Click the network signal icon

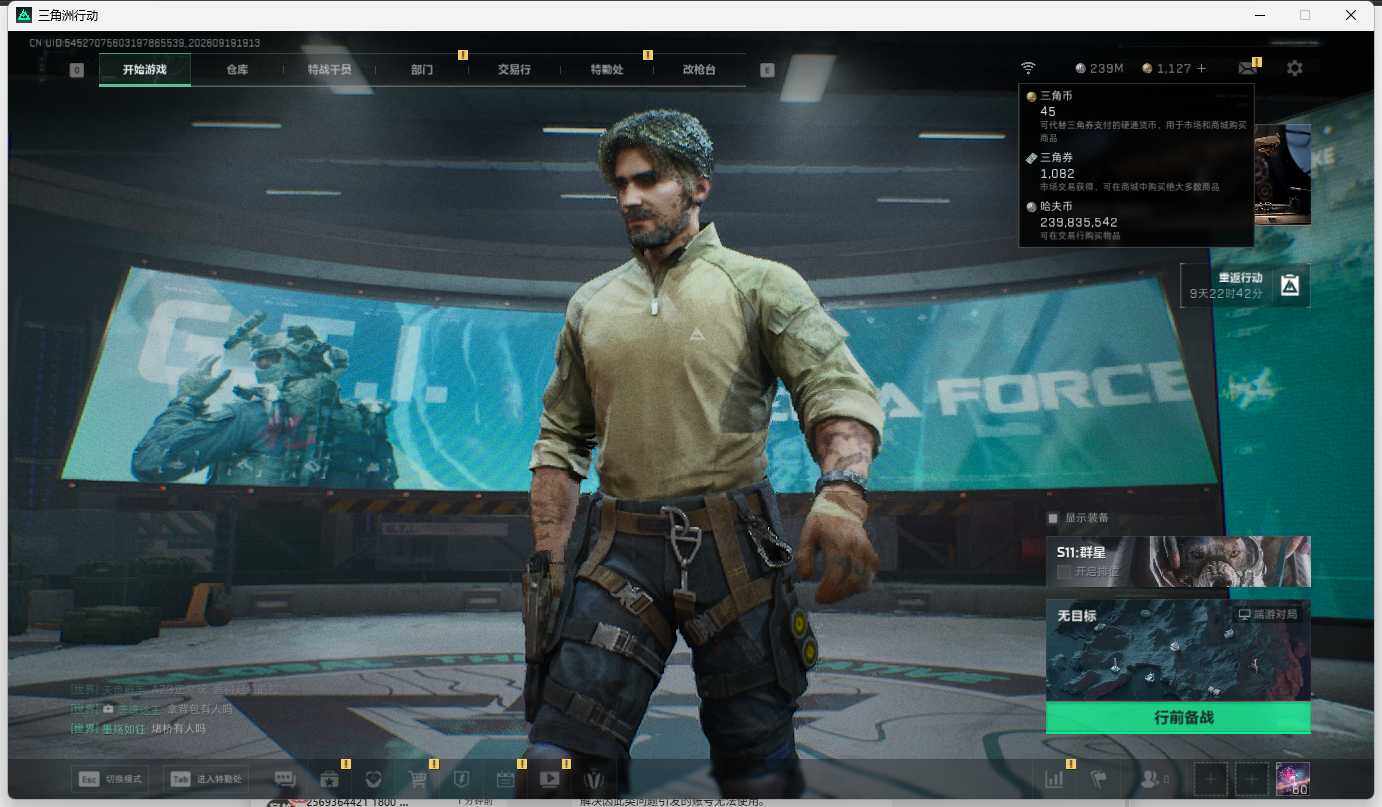[1028, 68]
